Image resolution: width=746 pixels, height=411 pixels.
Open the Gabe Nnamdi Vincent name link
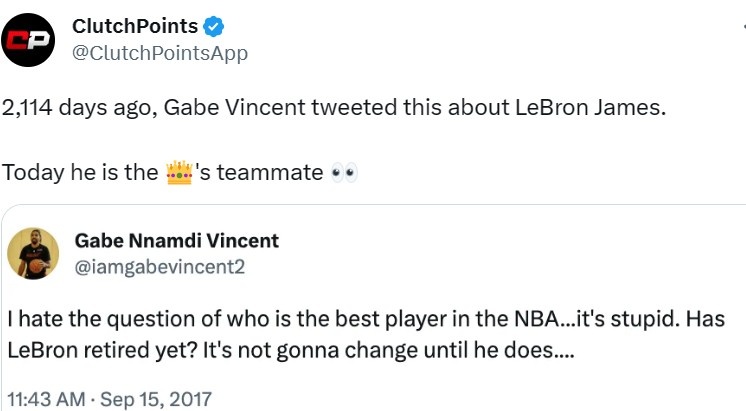(x=177, y=241)
